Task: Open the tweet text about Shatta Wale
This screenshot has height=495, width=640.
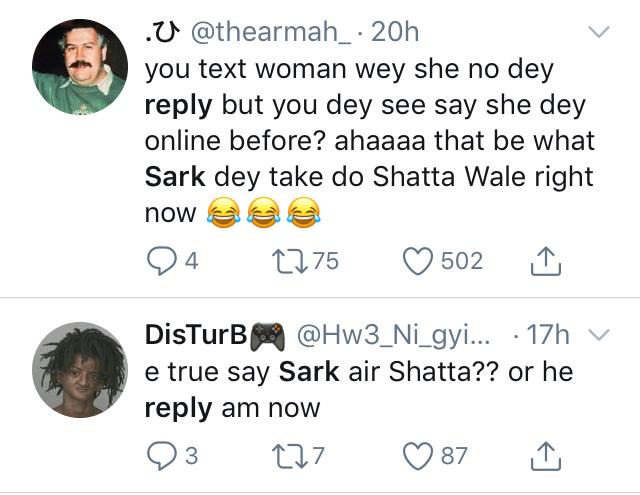Action: click(369, 141)
